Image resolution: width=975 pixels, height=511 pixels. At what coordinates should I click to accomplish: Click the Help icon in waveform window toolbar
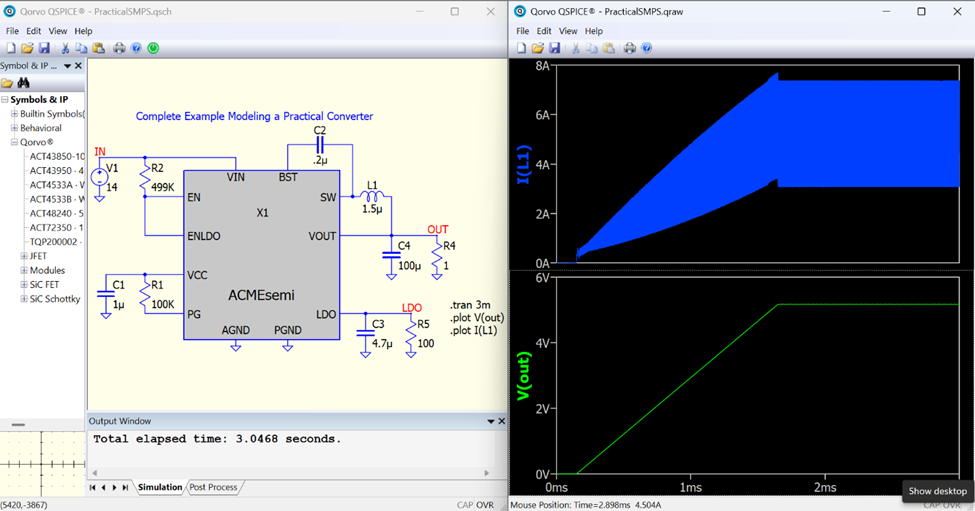coord(647,48)
